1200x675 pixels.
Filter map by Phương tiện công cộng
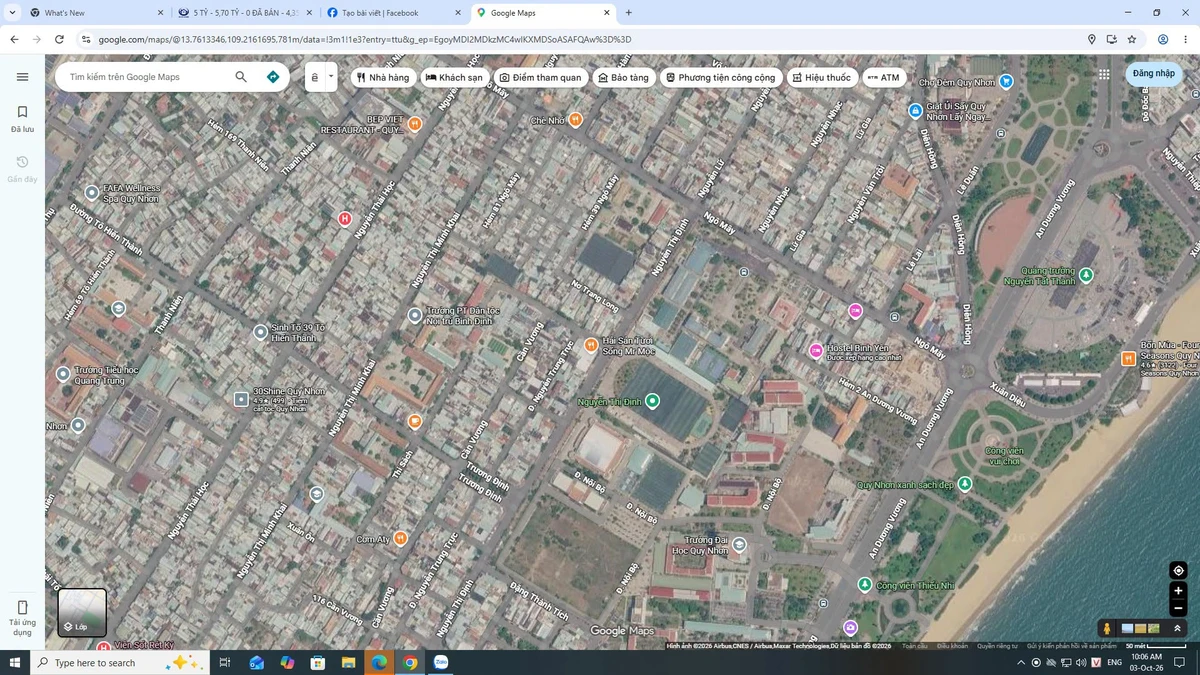[x=721, y=77]
